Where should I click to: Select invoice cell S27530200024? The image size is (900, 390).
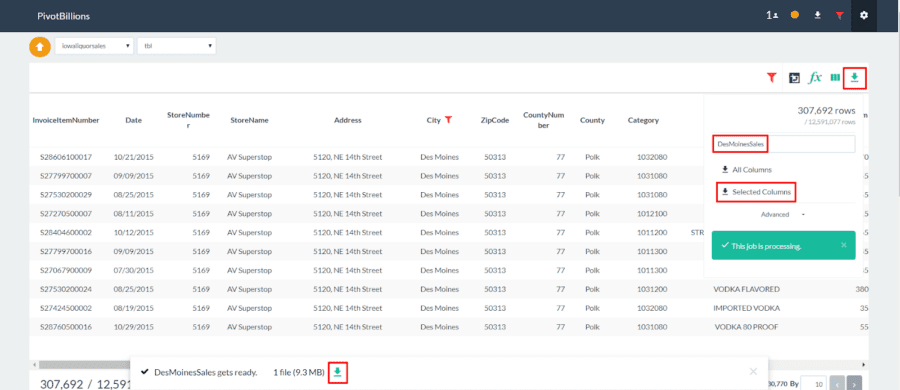pyautogui.click(x=66, y=289)
